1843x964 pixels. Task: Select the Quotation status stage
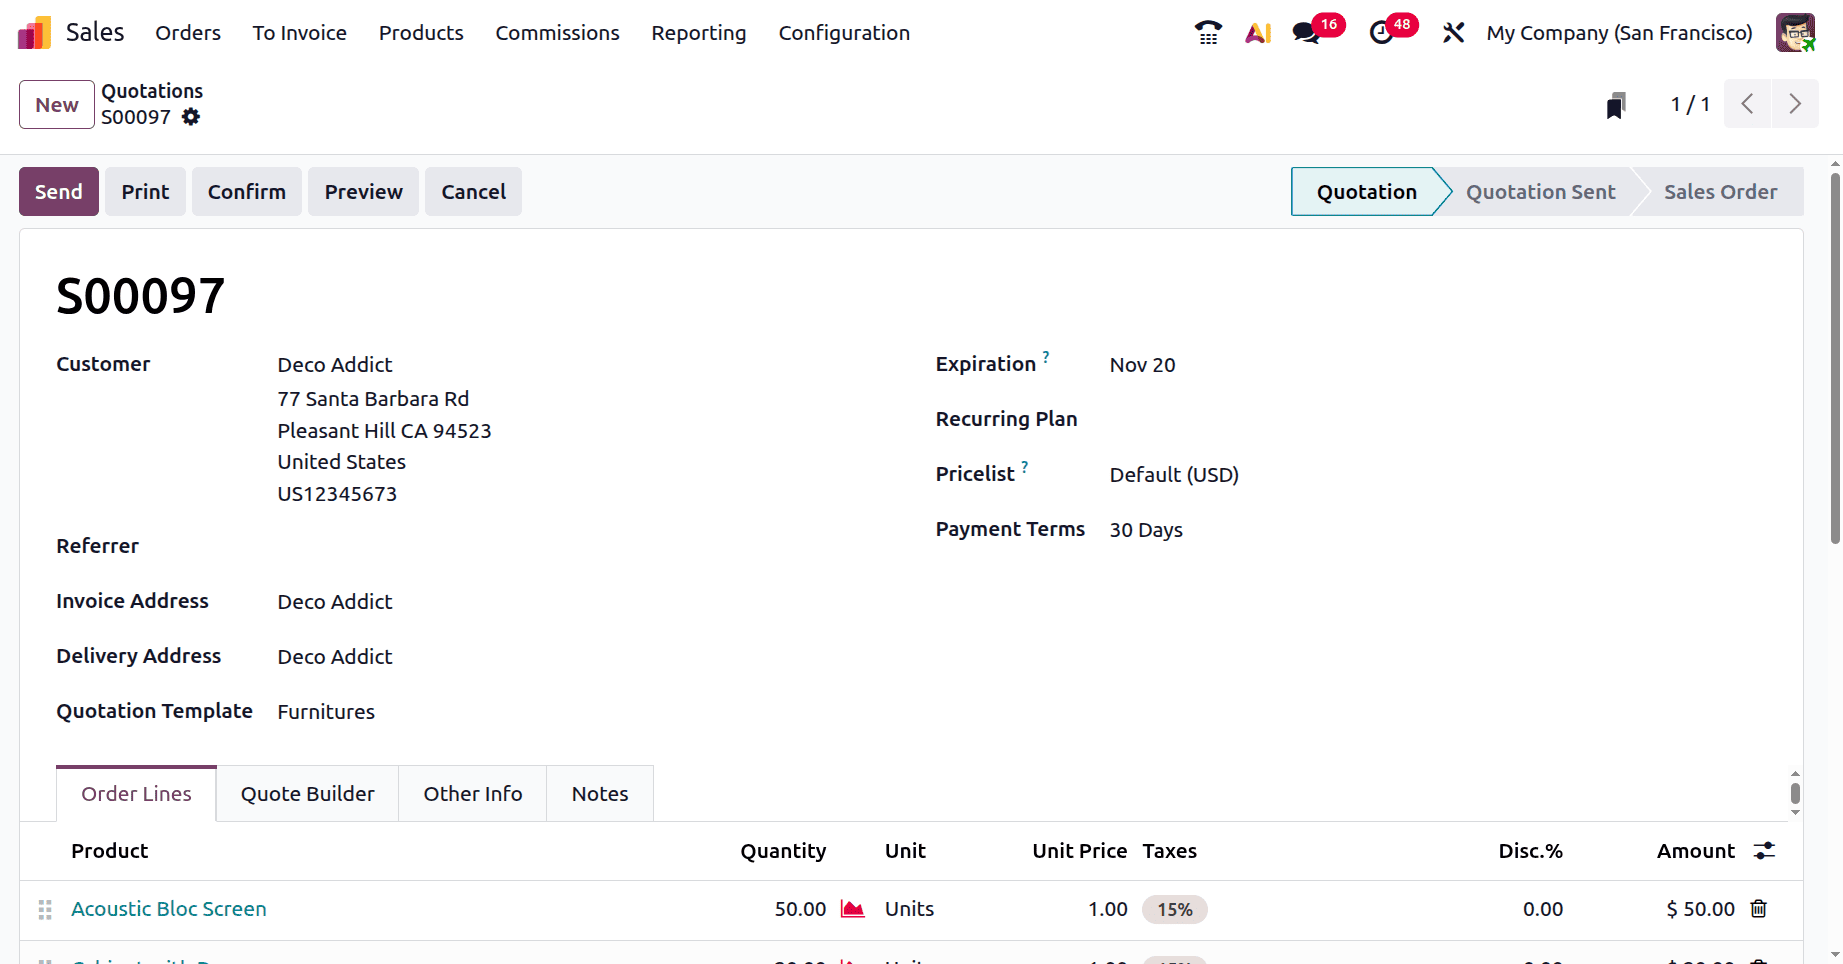tap(1367, 192)
